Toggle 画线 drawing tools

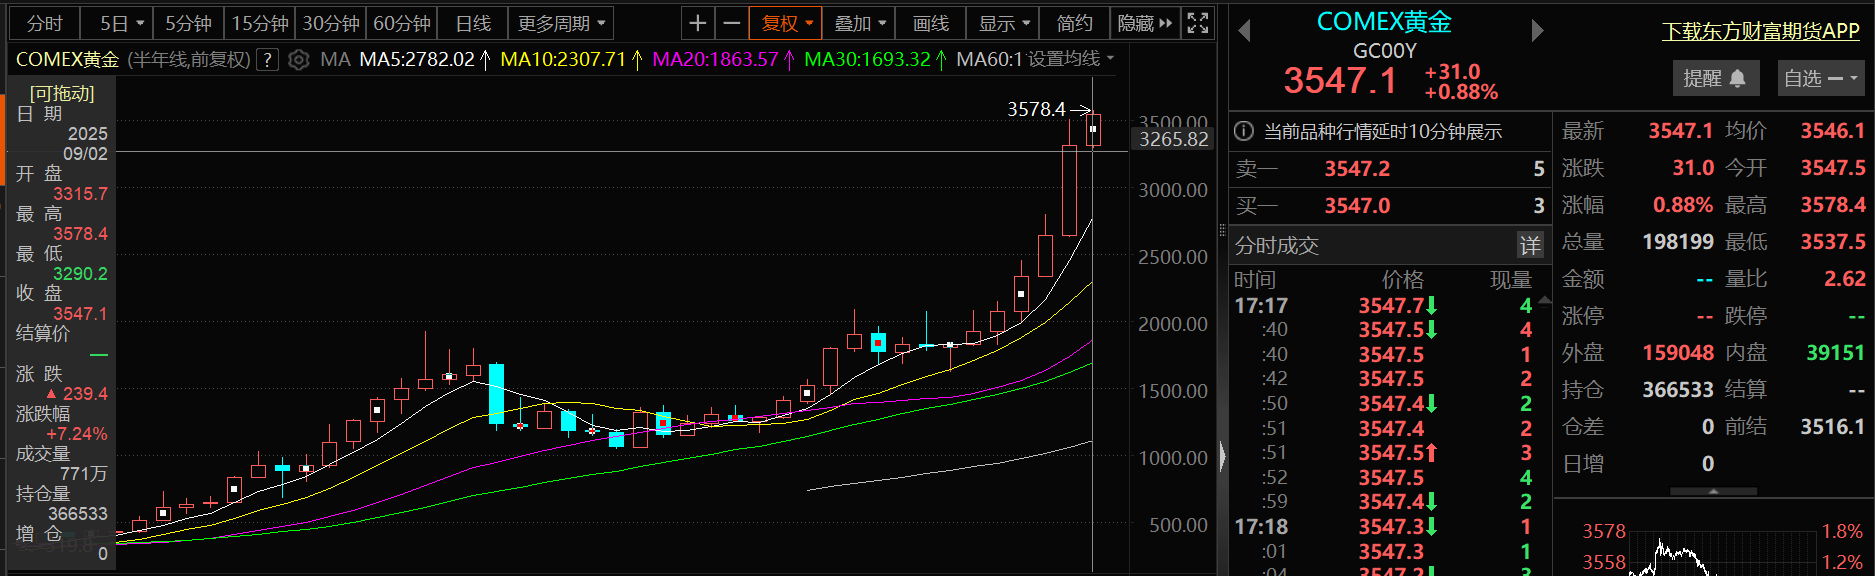[x=930, y=23]
